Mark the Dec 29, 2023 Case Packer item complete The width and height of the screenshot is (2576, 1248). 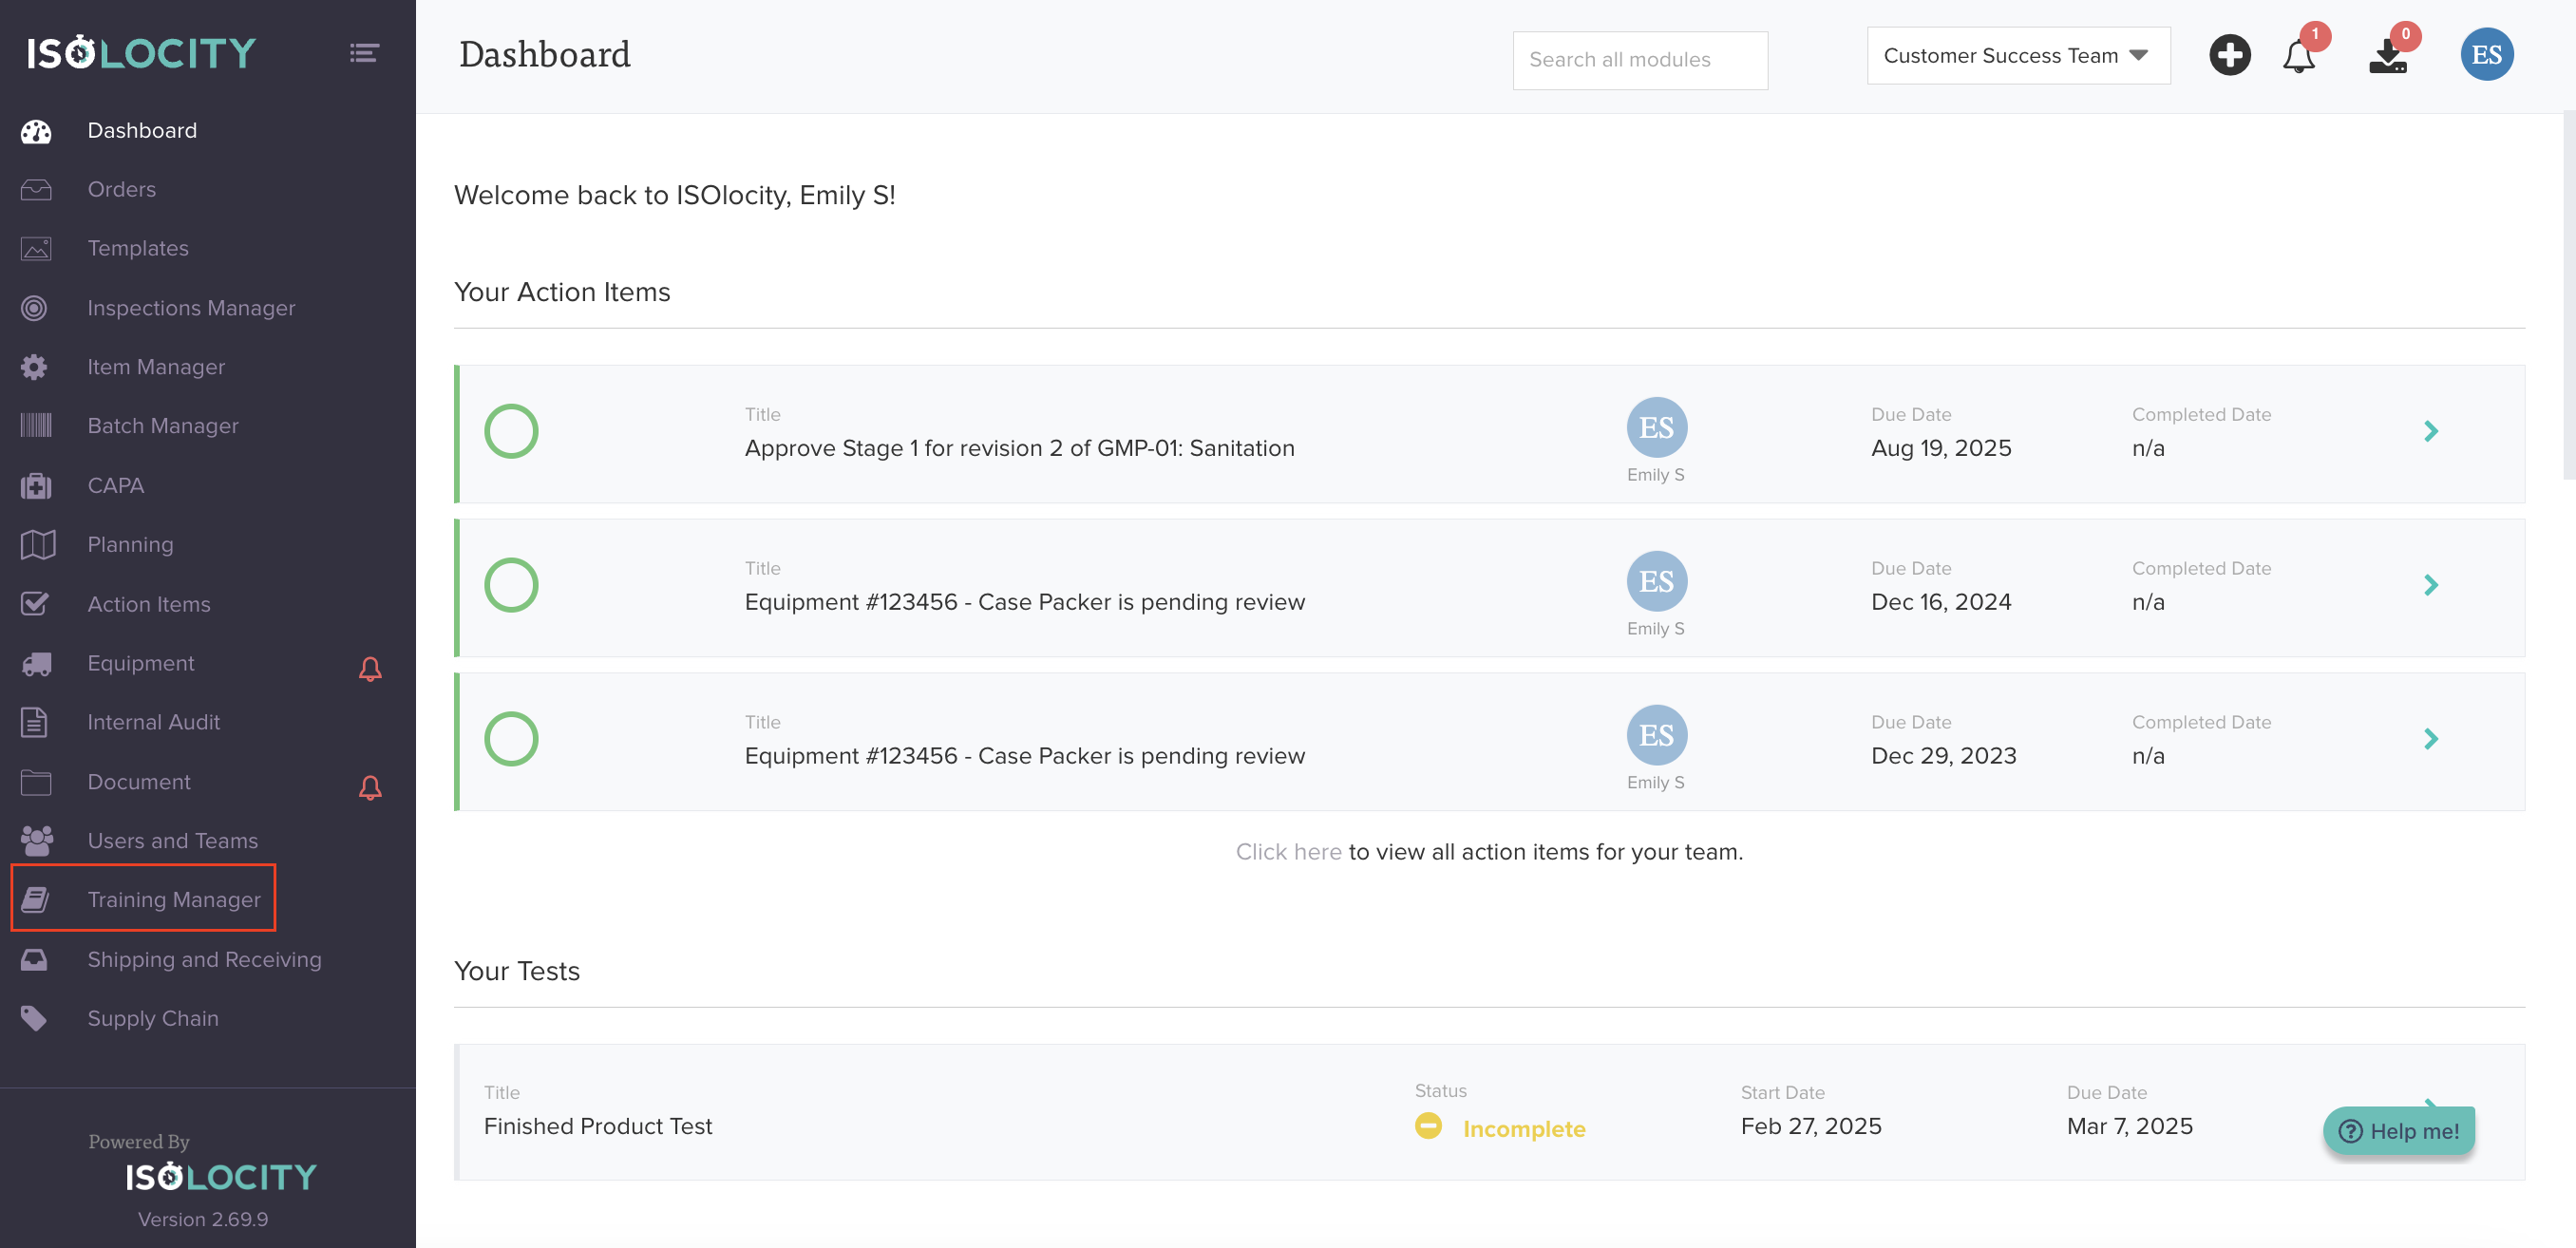pyautogui.click(x=511, y=739)
